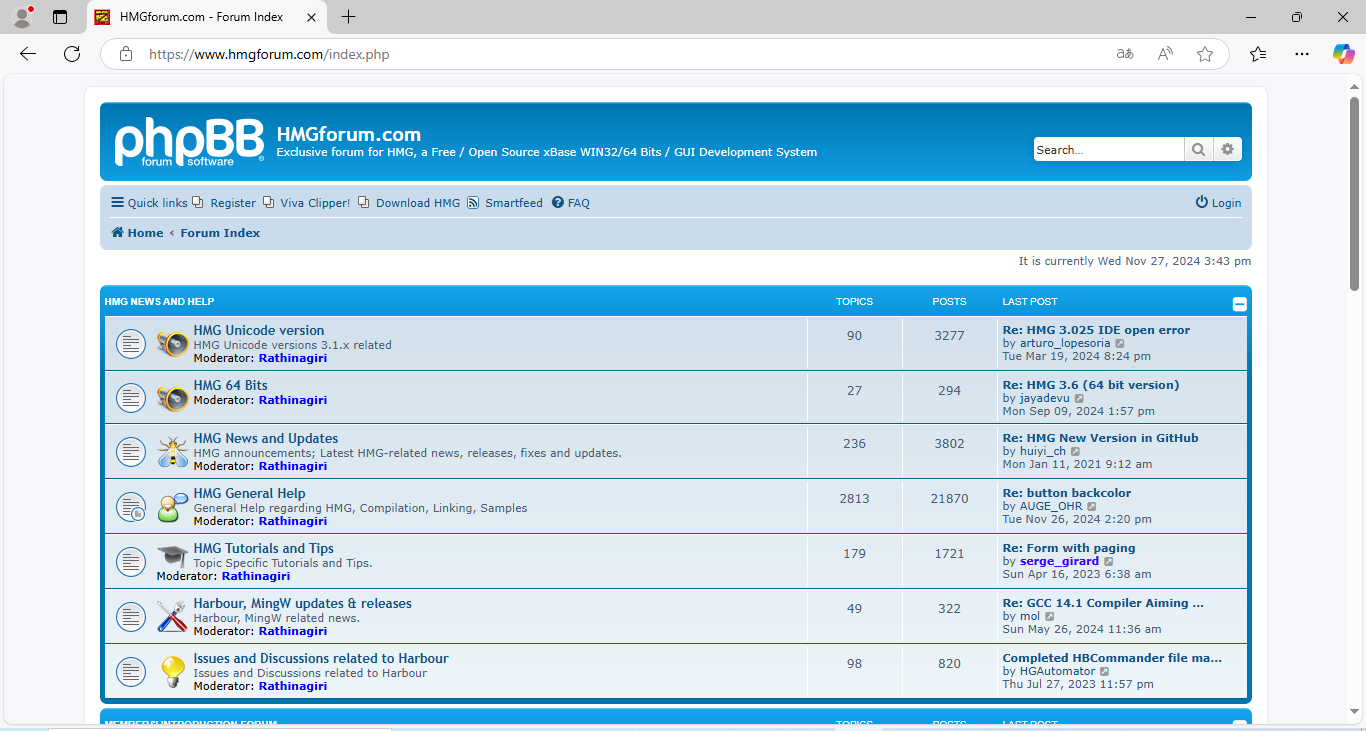Open the Register link
Screen dimensions: 1366x731
(x=232, y=203)
